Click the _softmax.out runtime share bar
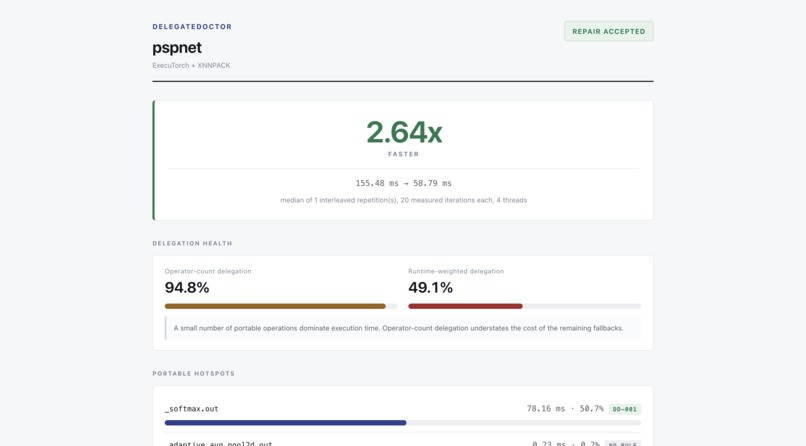The width and height of the screenshot is (806, 446). pos(402,423)
